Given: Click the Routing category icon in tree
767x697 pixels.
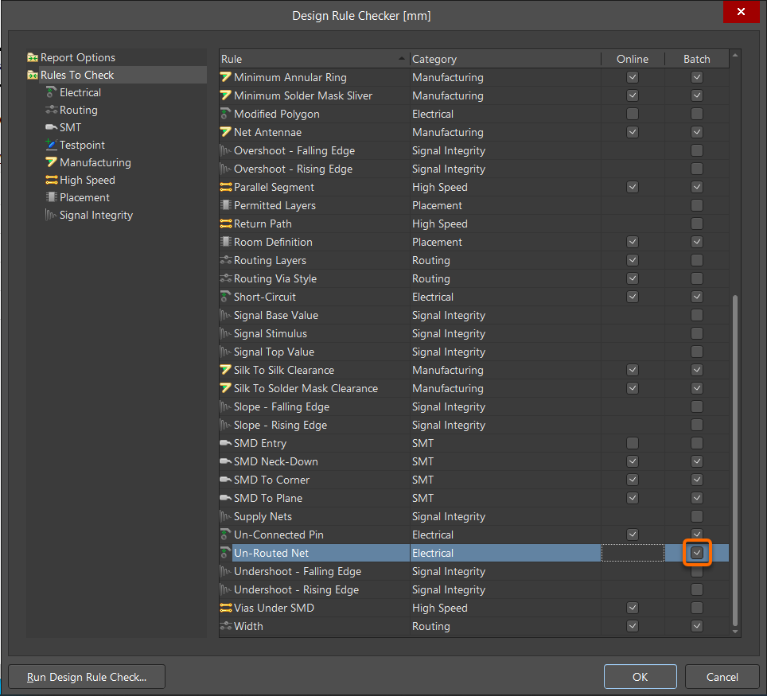Looking at the screenshot, I should [x=51, y=110].
